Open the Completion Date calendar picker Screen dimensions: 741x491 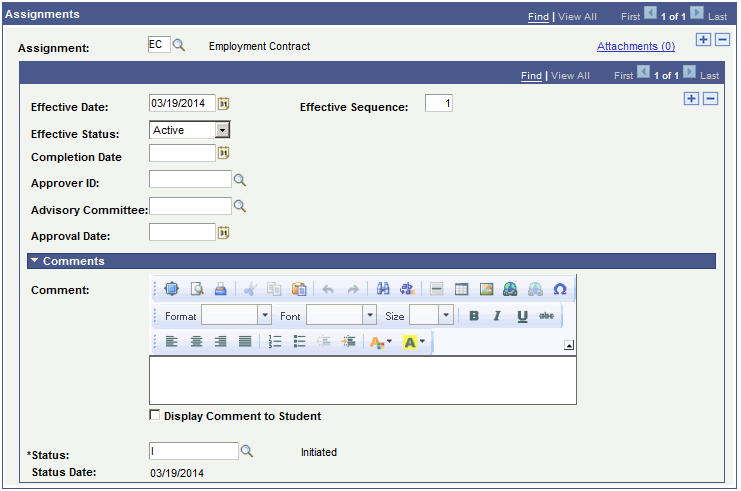[x=224, y=153]
